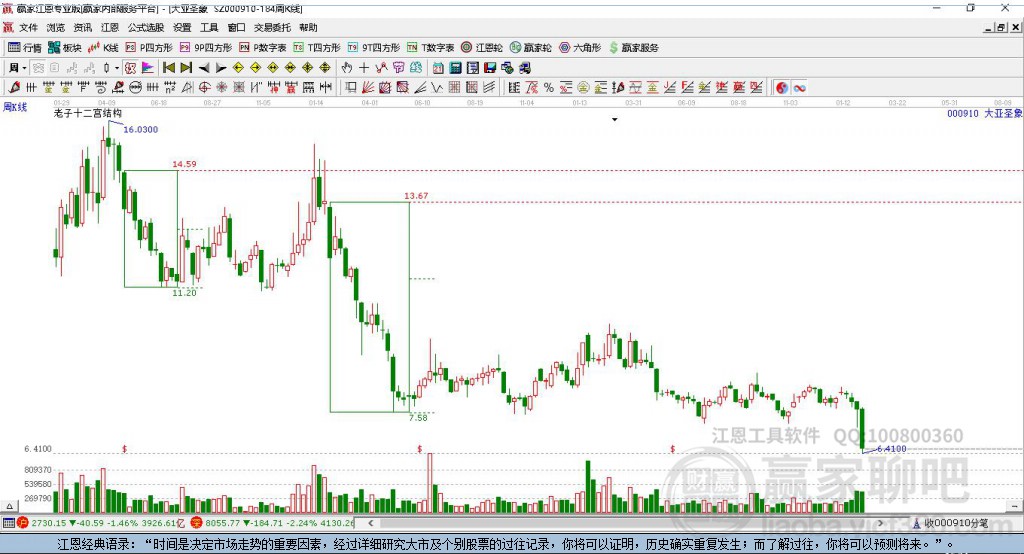This screenshot has width=1024, height=554.
Task: Click the 老子十二宫结构 chart label
Action: (88, 113)
